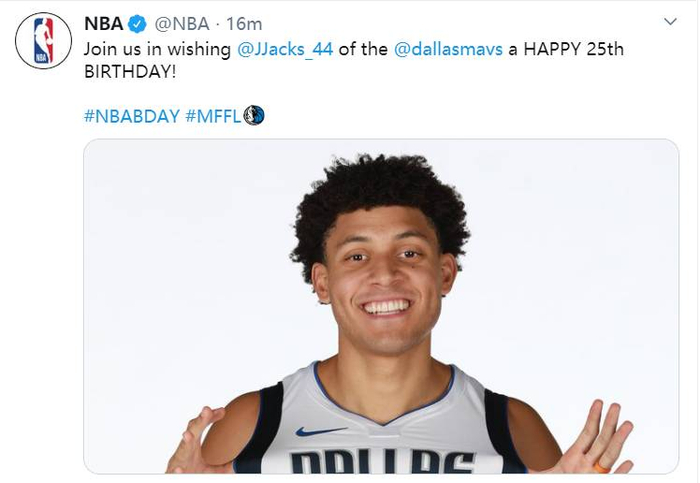Click the player's curly hair in photo
Image resolution: width=700 pixels, height=483 pixels.
click(x=379, y=196)
